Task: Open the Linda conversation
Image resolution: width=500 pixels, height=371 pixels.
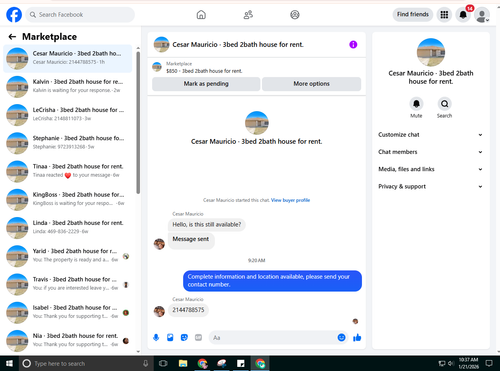Action: (68, 228)
